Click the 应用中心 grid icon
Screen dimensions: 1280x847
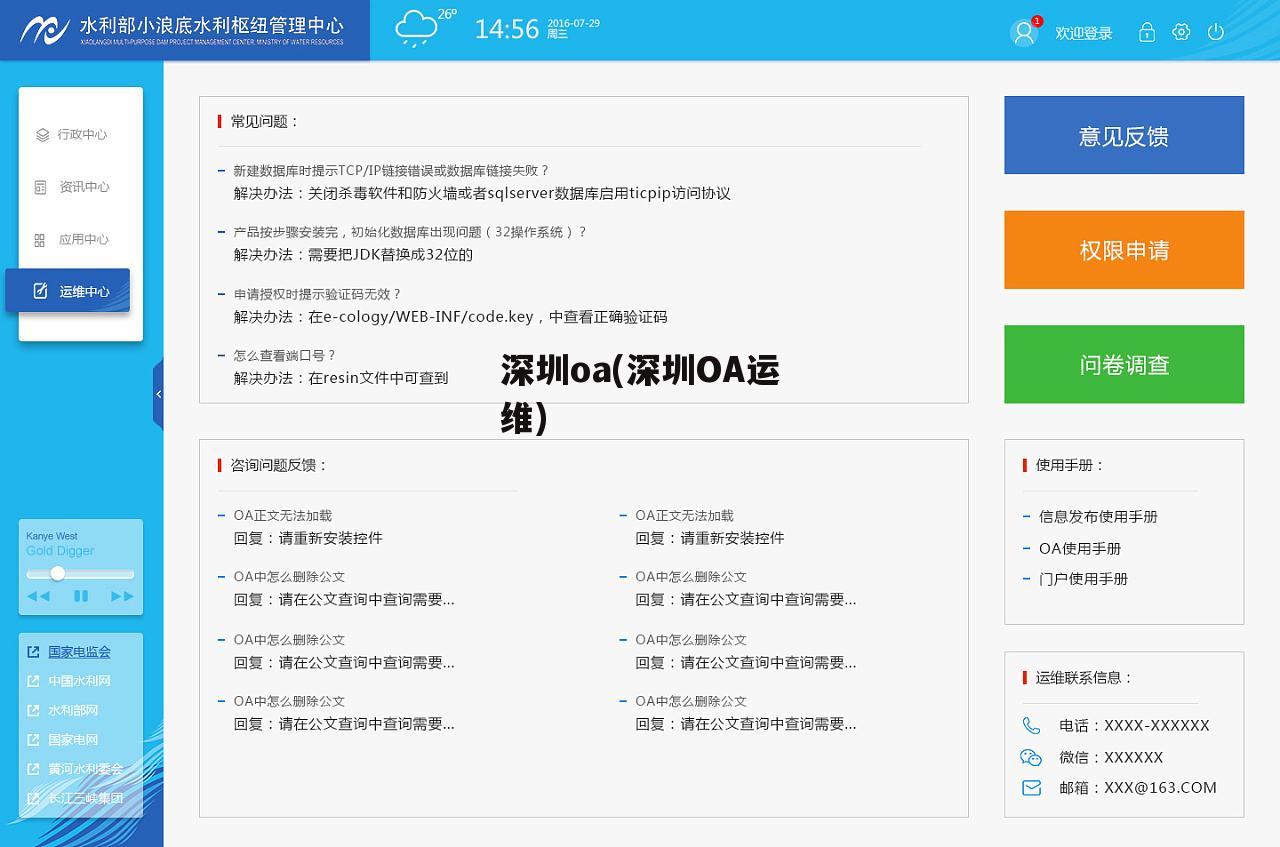(x=40, y=240)
